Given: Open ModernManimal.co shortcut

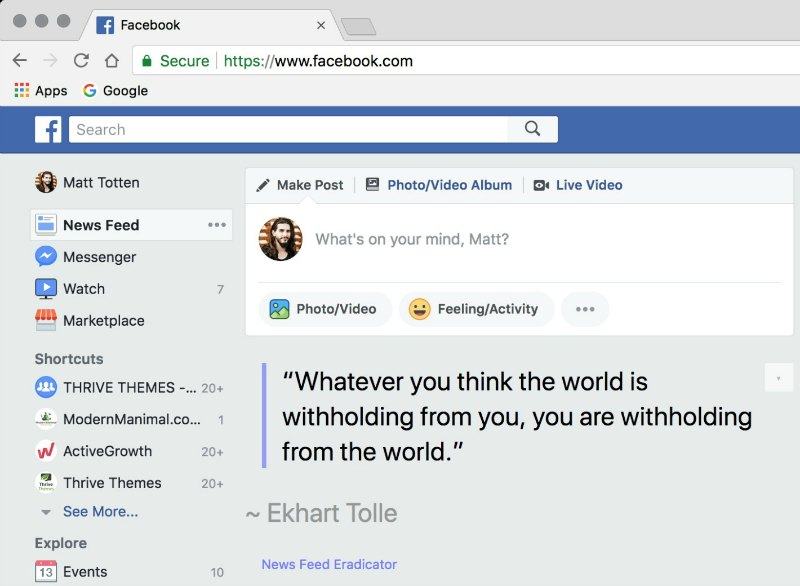Looking at the screenshot, I should click(130, 419).
